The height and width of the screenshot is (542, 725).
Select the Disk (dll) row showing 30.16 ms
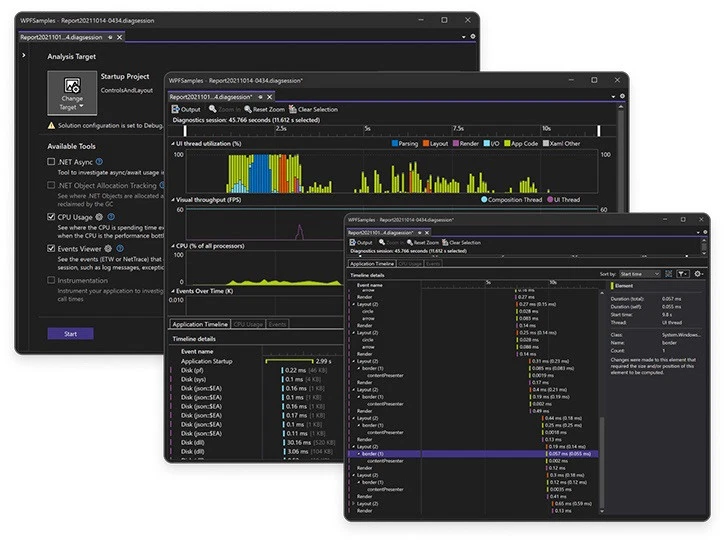(x=256, y=443)
